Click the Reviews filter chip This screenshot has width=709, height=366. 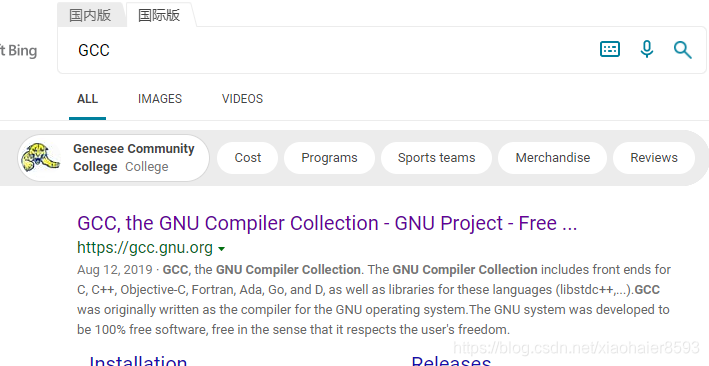[x=654, y=158]
